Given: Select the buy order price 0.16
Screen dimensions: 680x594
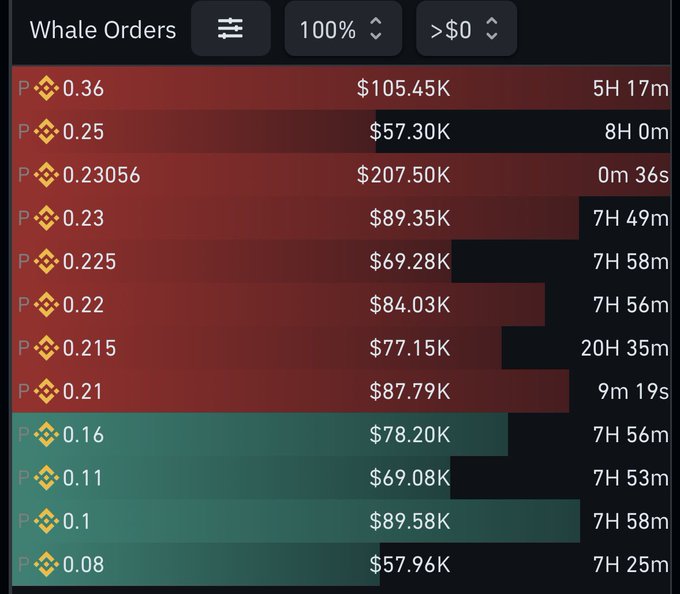Looking at the screenshot, I should coord(83,435).
